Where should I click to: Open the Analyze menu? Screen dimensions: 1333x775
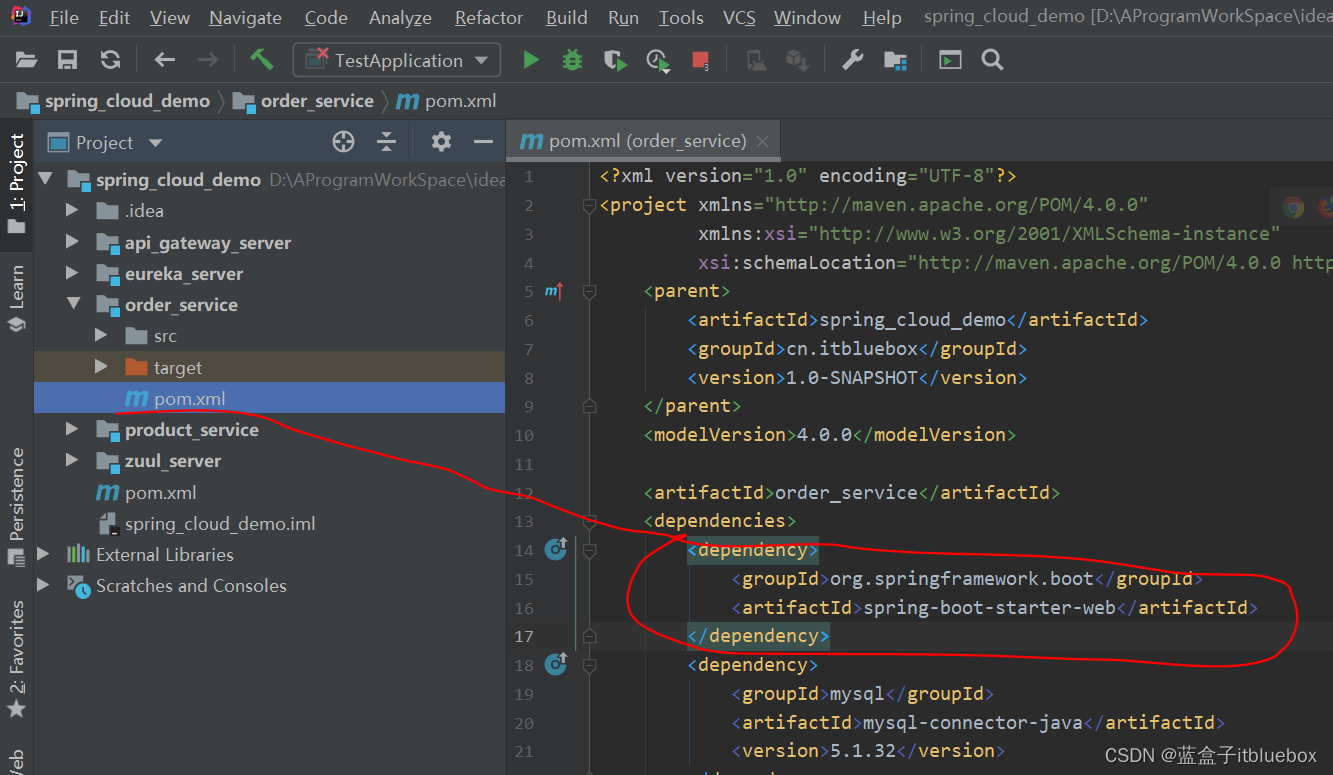tap(400, 18)
